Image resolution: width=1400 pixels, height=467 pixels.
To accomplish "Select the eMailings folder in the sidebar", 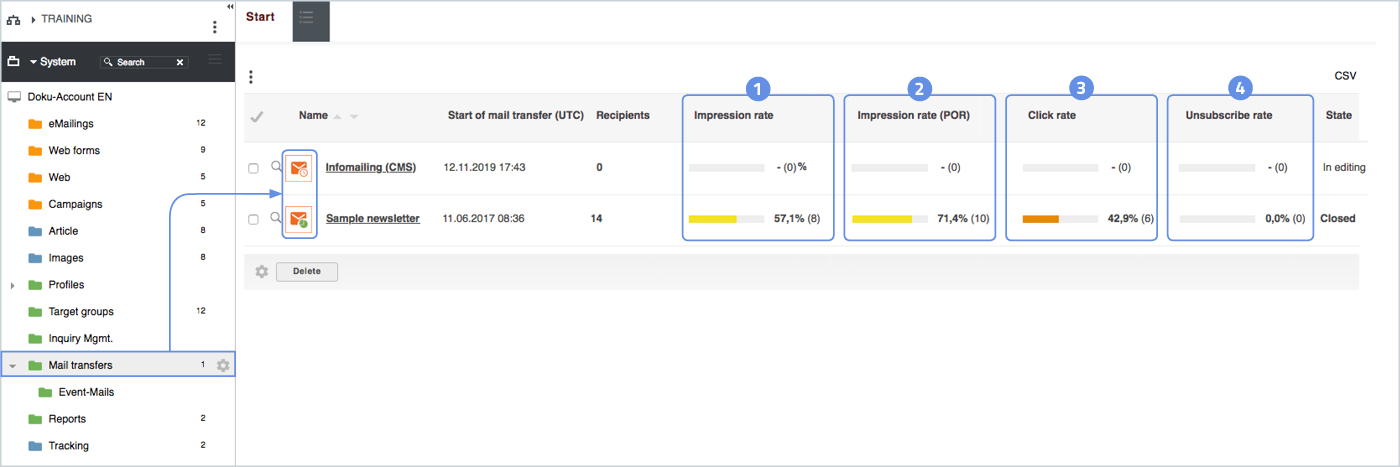I will click(x=70, y=123).
